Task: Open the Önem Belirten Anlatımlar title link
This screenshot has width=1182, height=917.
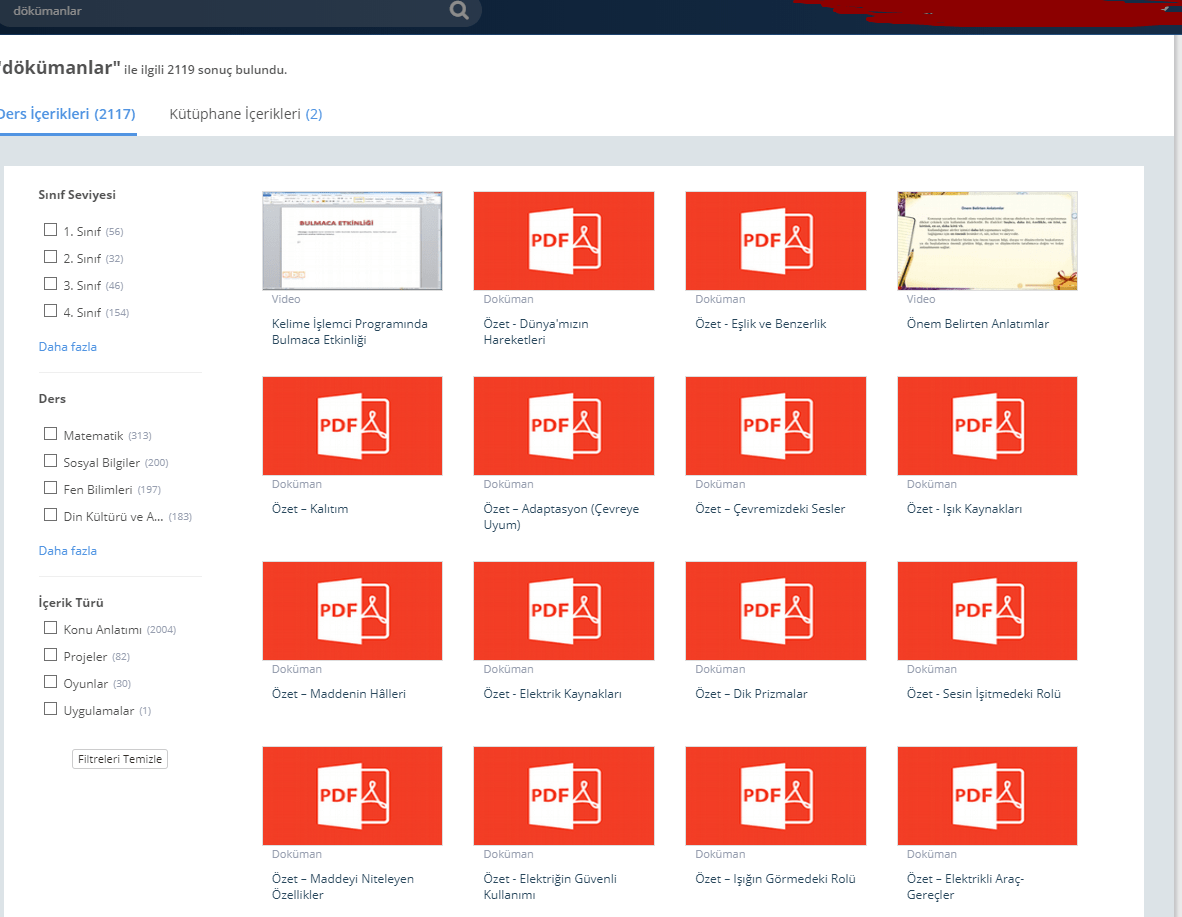Action: [978, 324]
